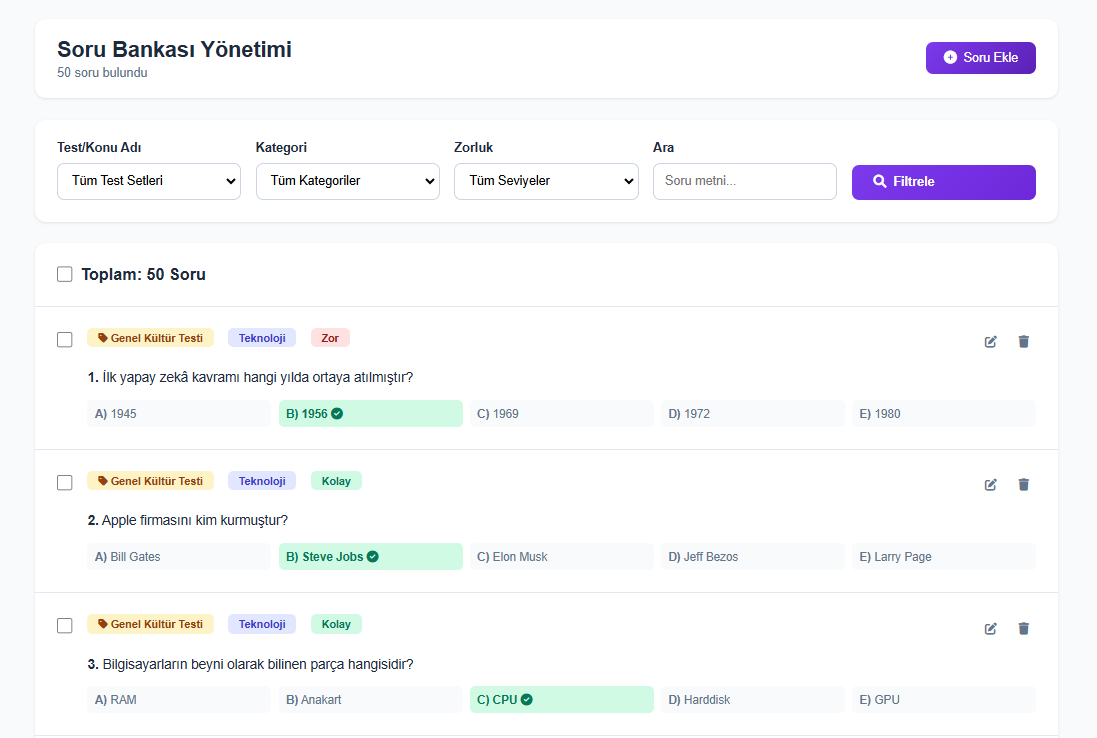The image size is (1097, 738).
Task: Click the Zor difficulty badge
Action: pos(330,338)
